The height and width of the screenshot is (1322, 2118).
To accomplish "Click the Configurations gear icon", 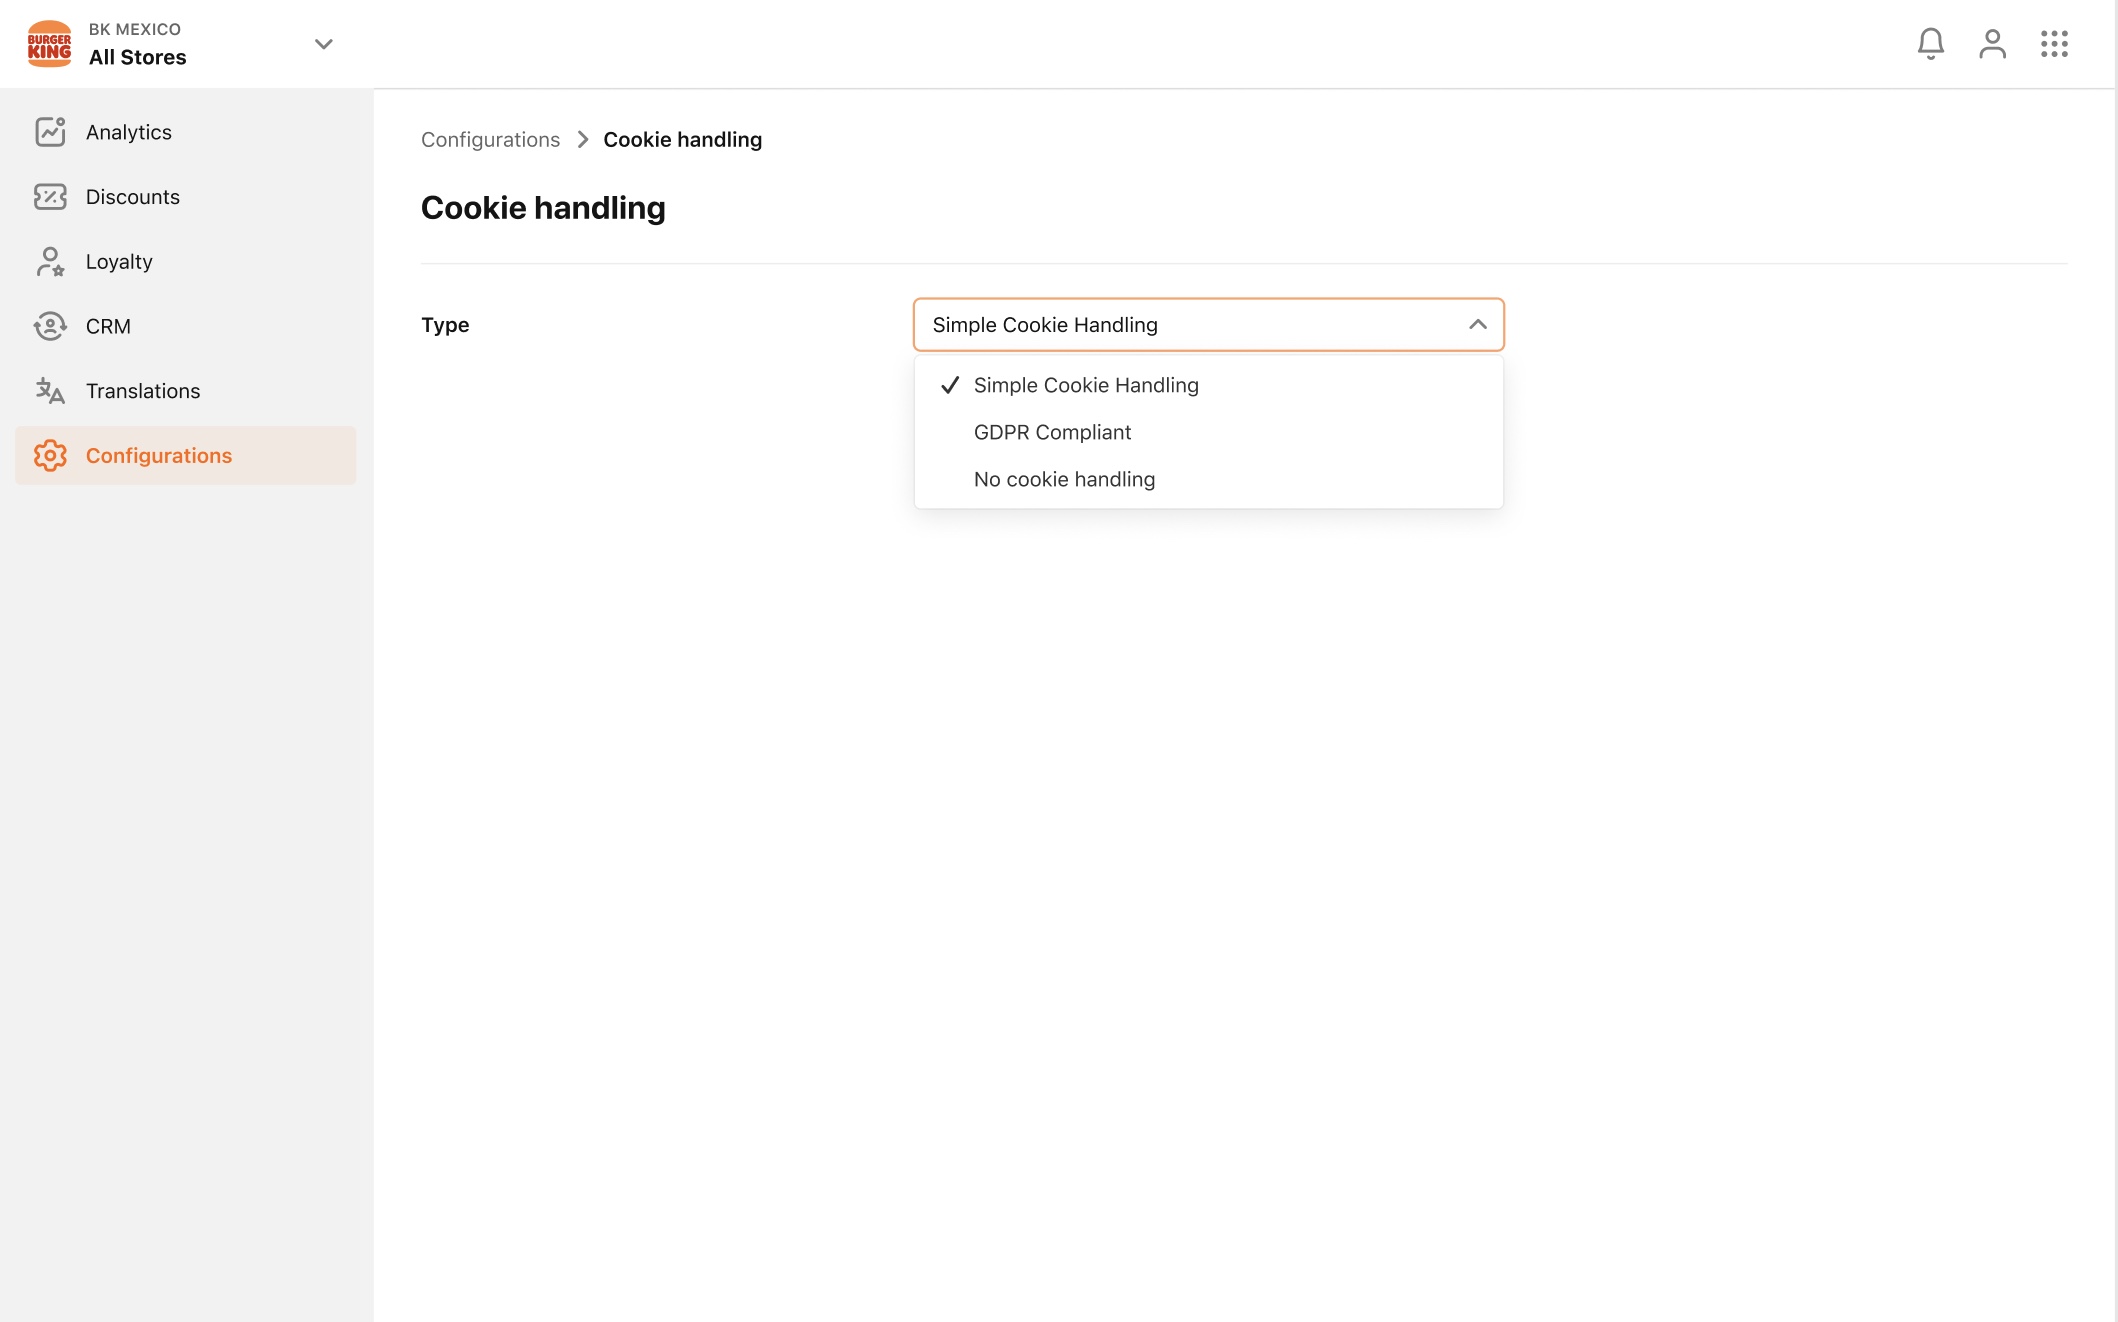I will click(50, 456).
